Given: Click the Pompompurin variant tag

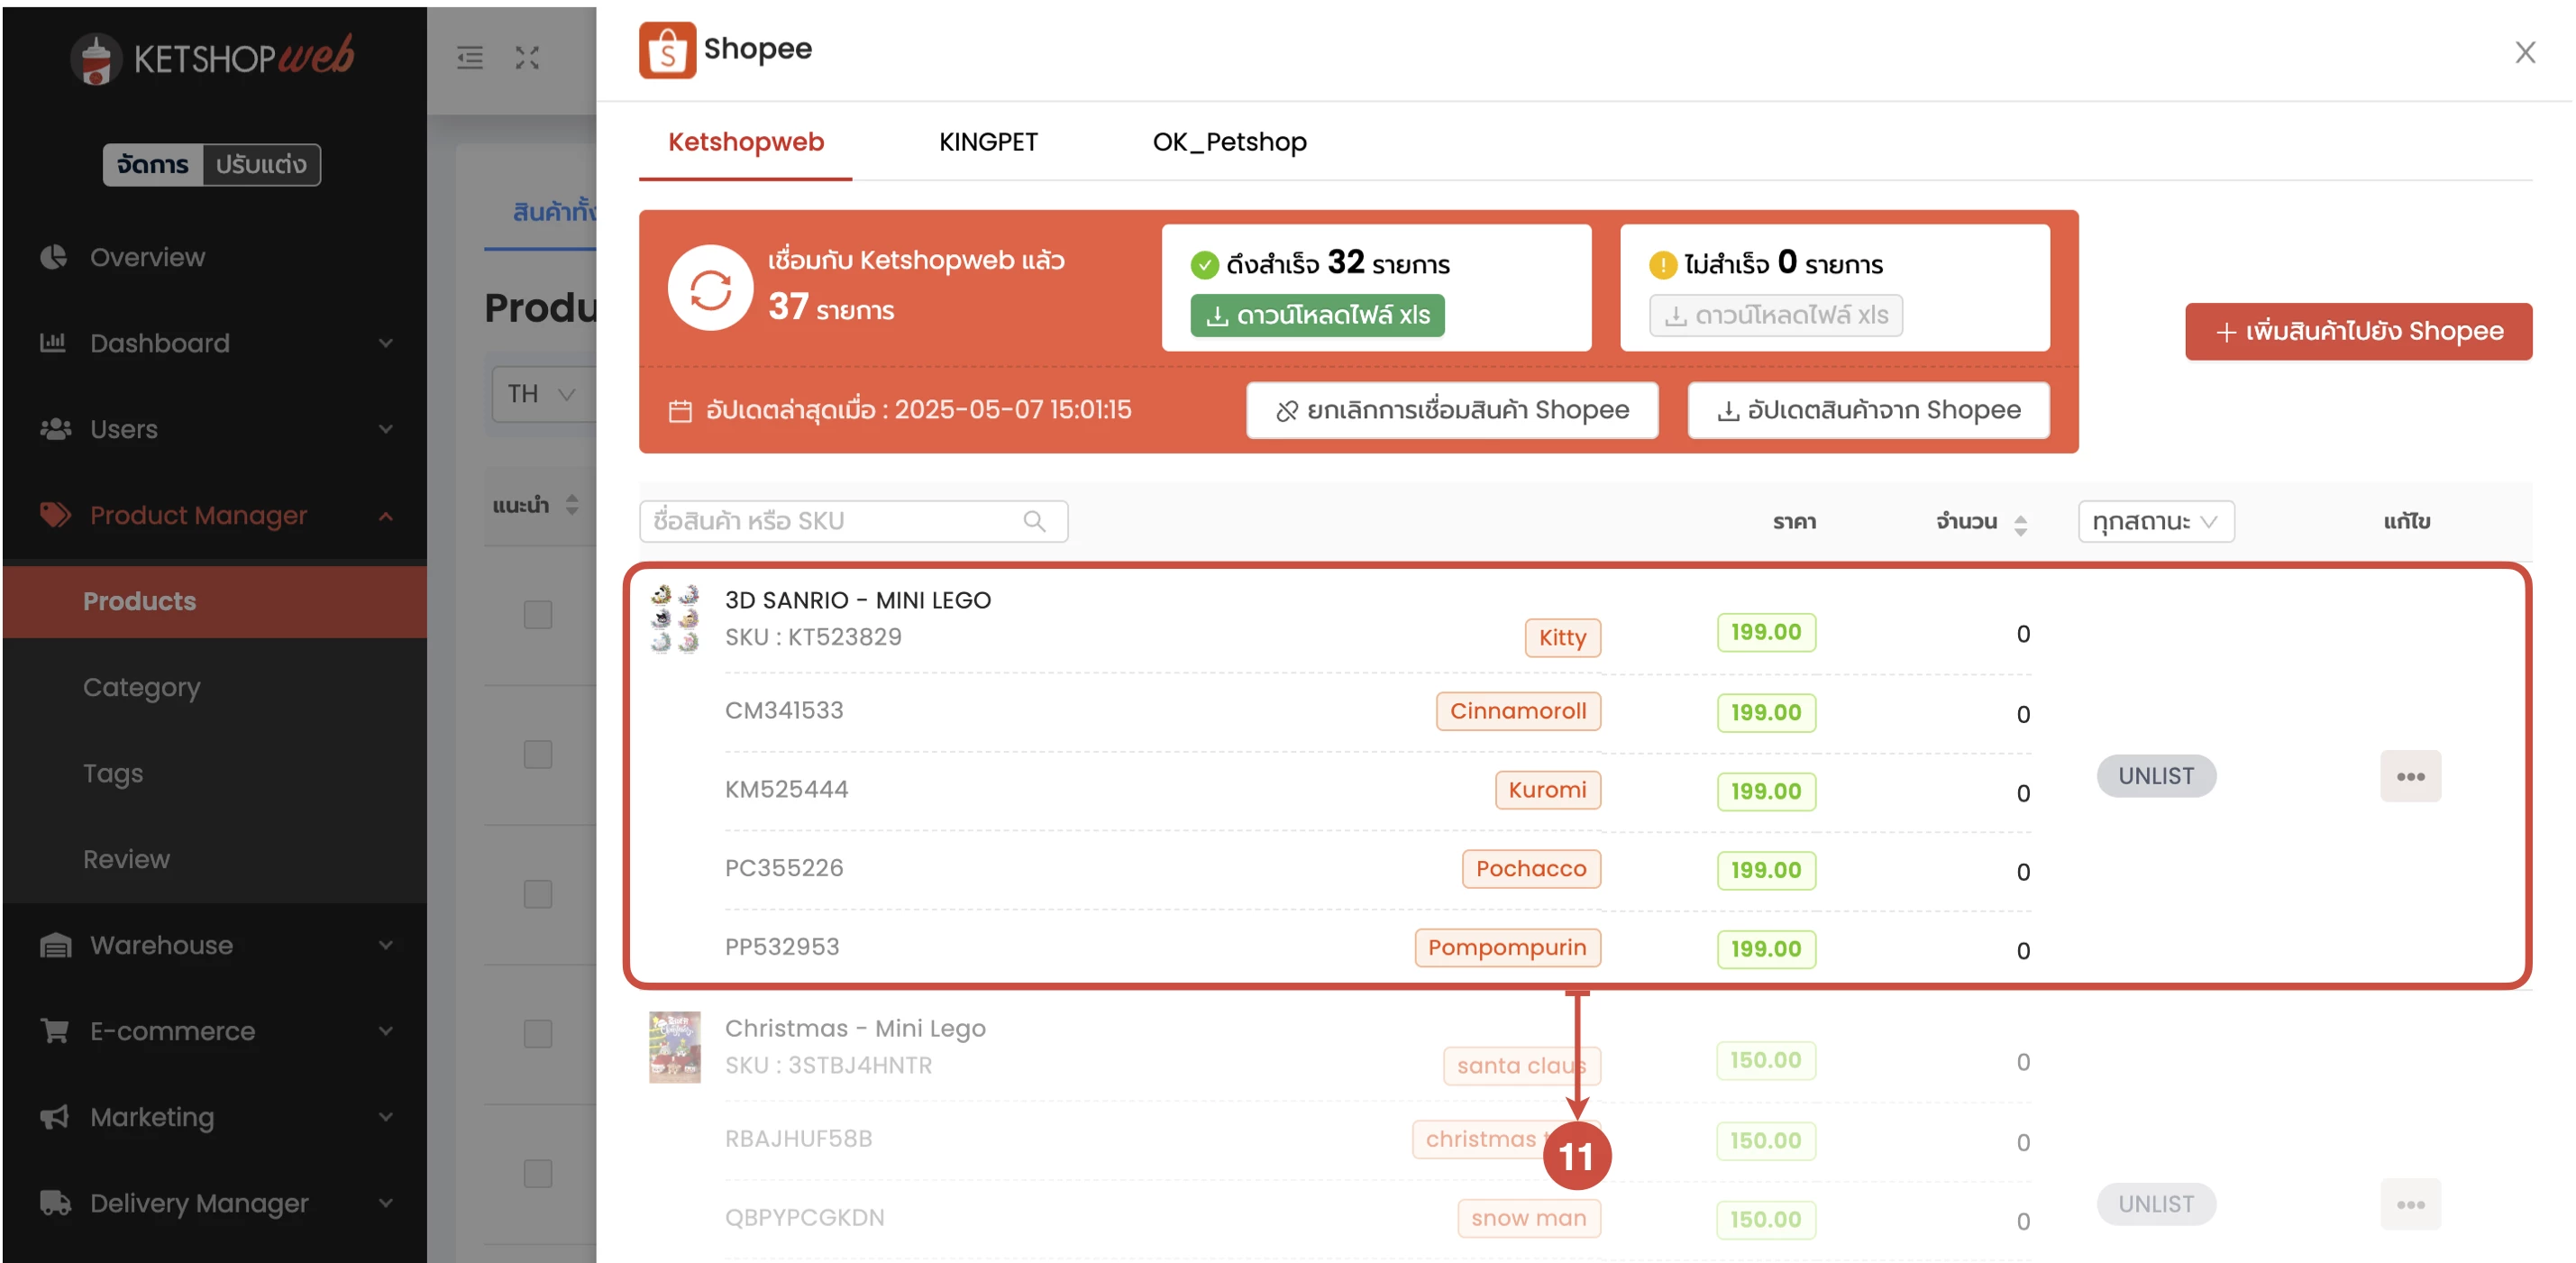Looking at the screenshot, I should tap(1507, 948).
